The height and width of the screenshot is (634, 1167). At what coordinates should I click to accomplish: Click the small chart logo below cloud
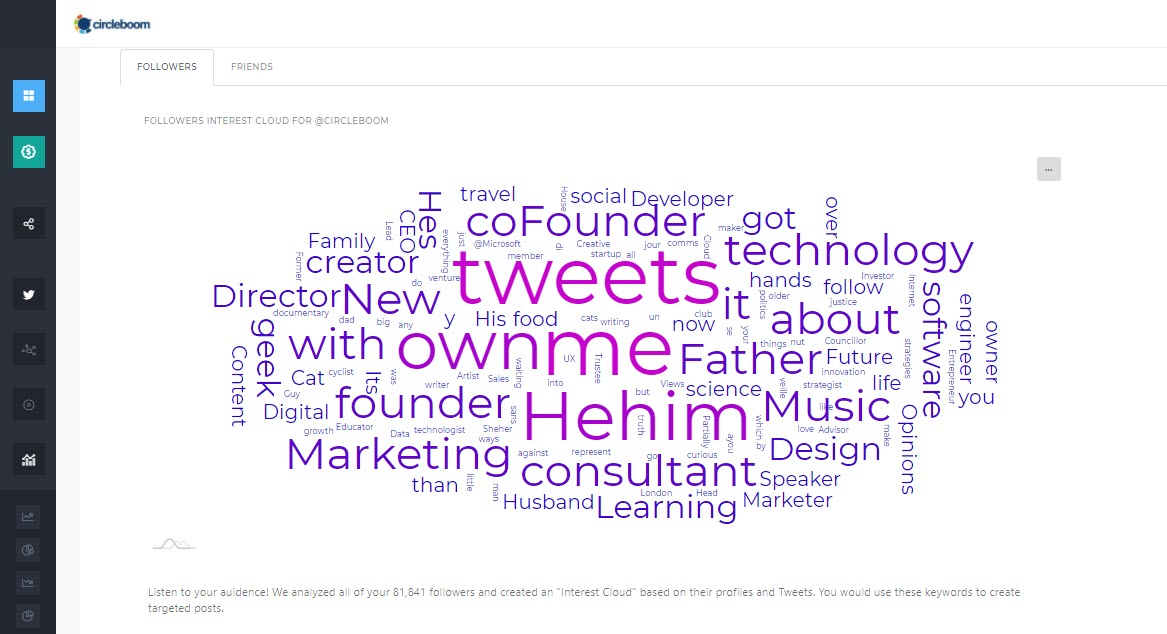(x=173, y=544)
